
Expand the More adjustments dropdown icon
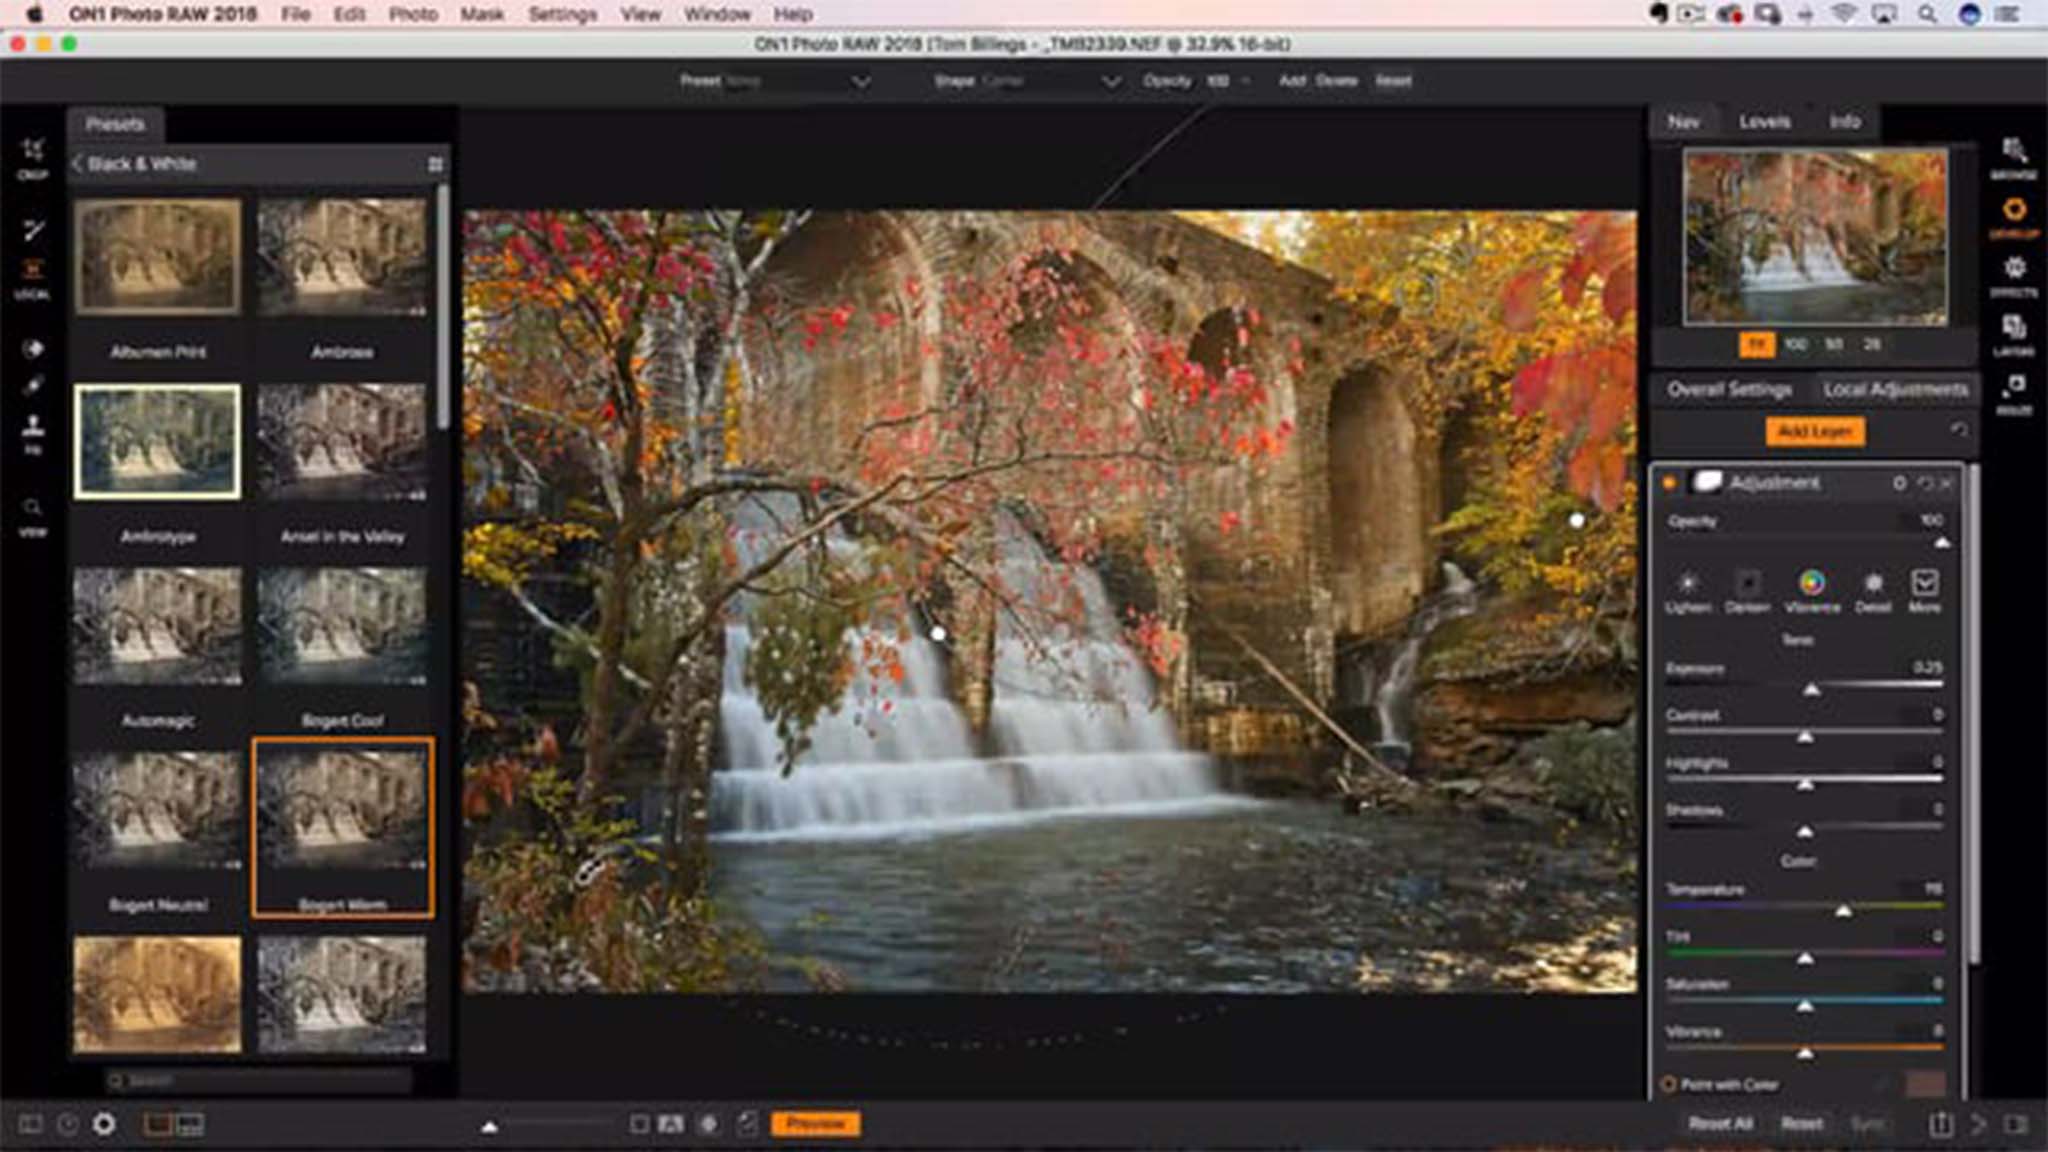[1924, 584]
